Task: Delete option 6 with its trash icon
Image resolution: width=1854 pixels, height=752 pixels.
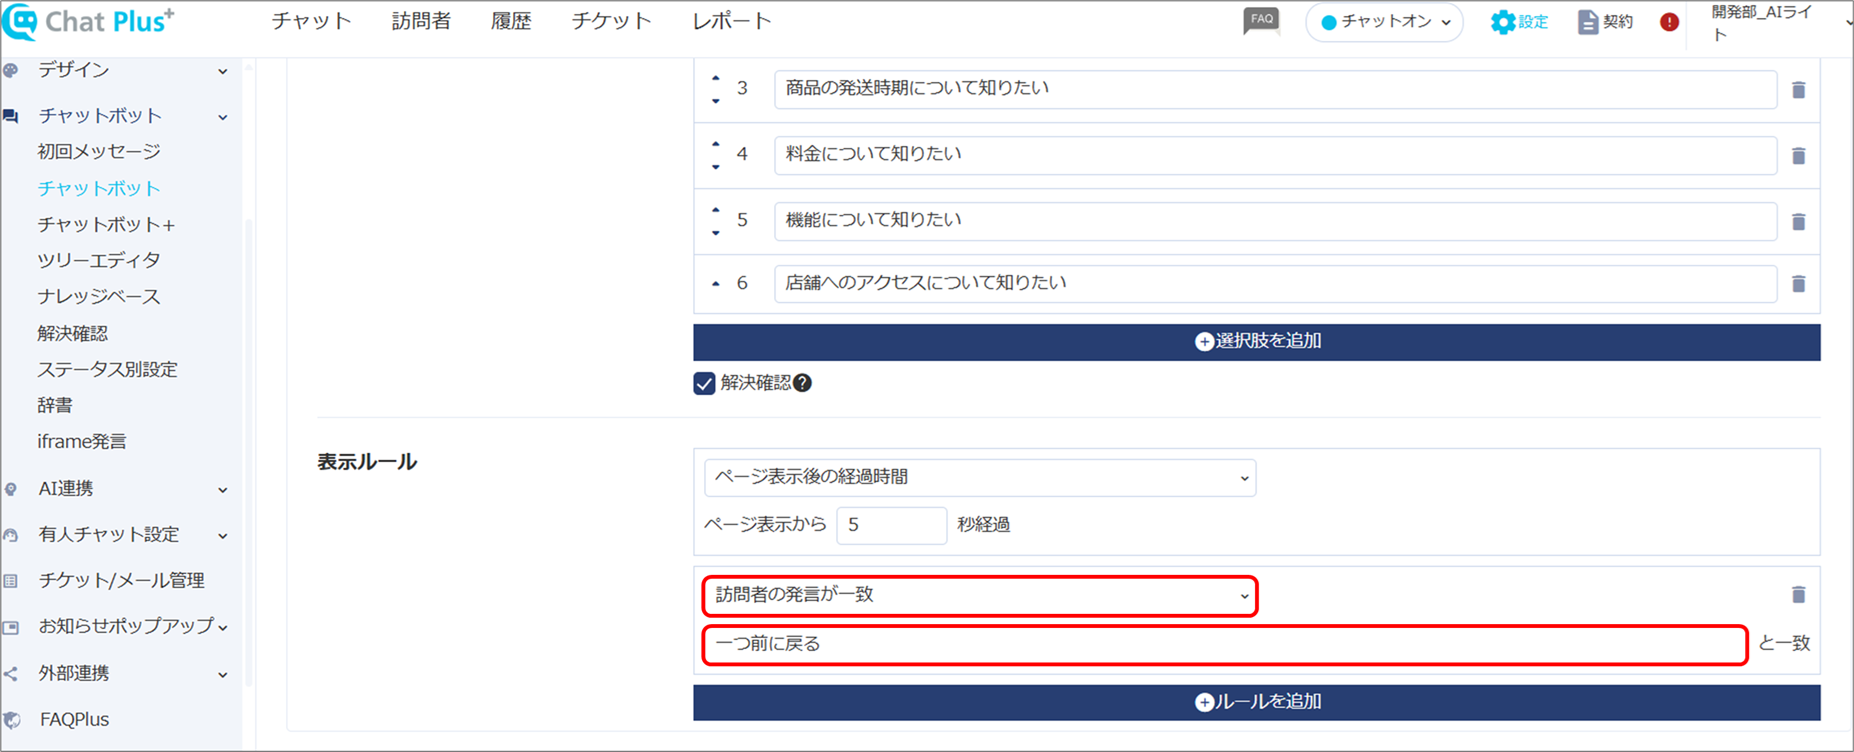Action: (1798, 284)
